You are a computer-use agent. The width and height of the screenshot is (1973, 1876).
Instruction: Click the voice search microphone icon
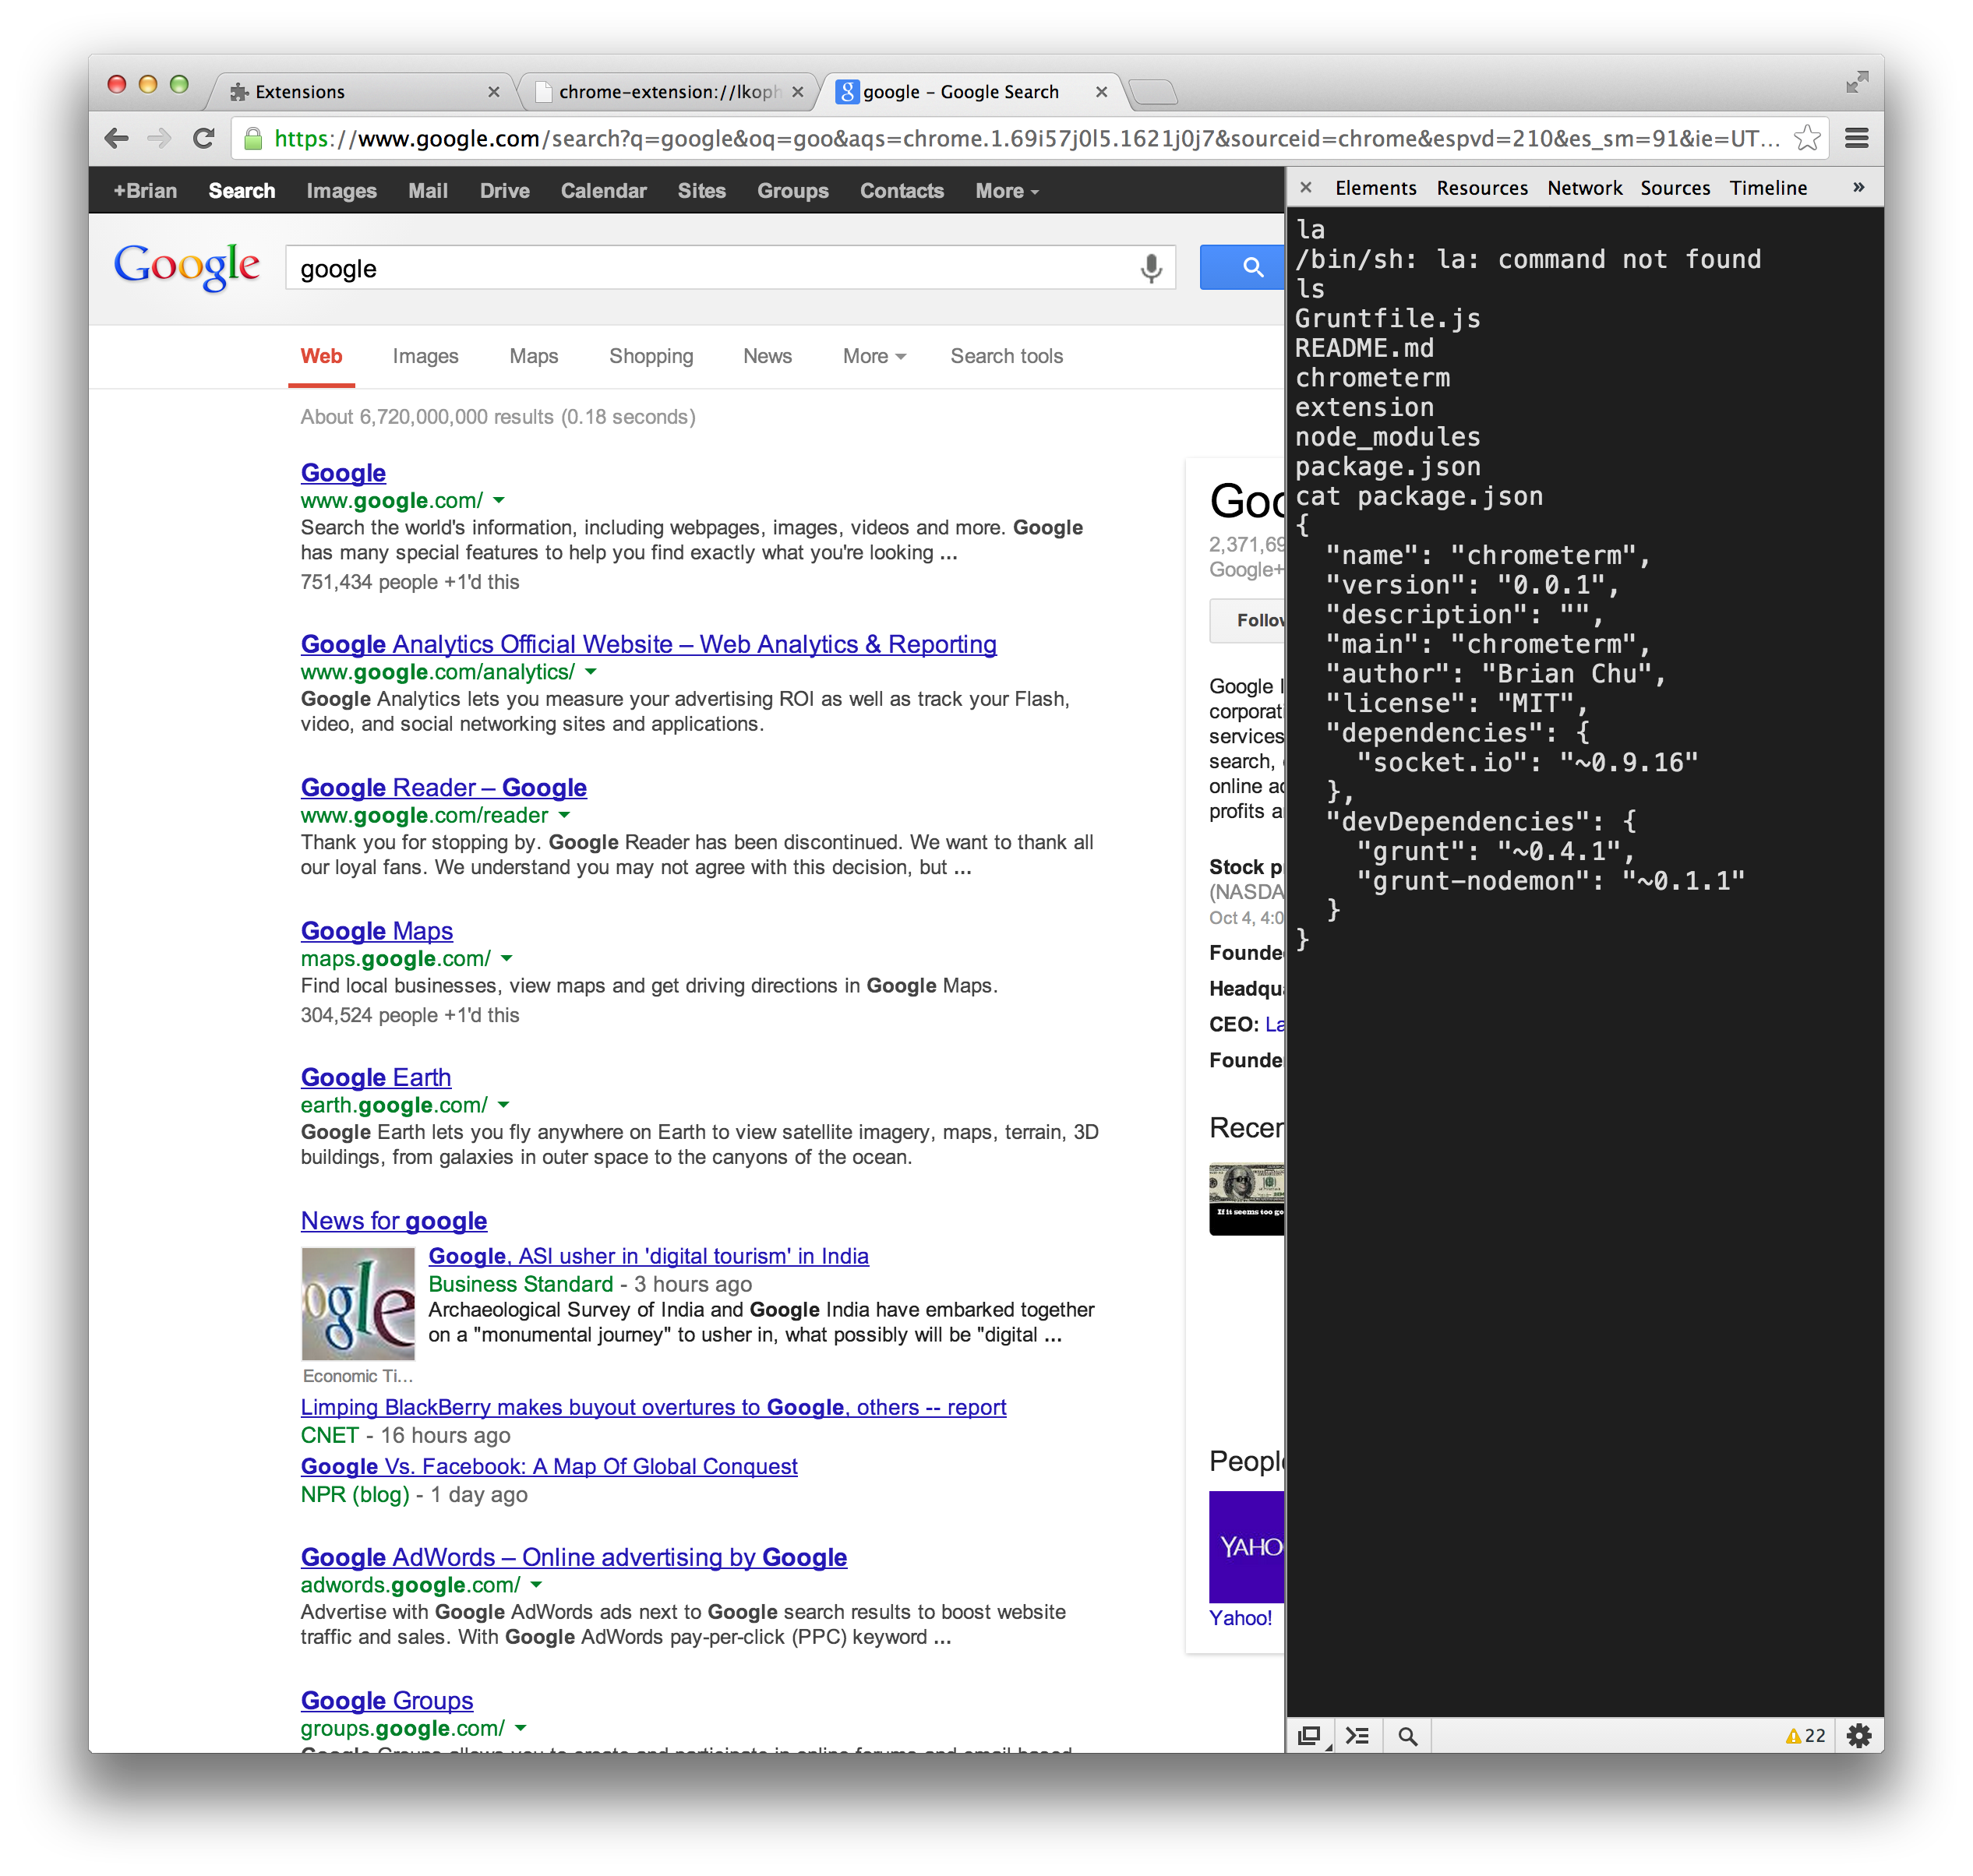(x=1150, y=268)
